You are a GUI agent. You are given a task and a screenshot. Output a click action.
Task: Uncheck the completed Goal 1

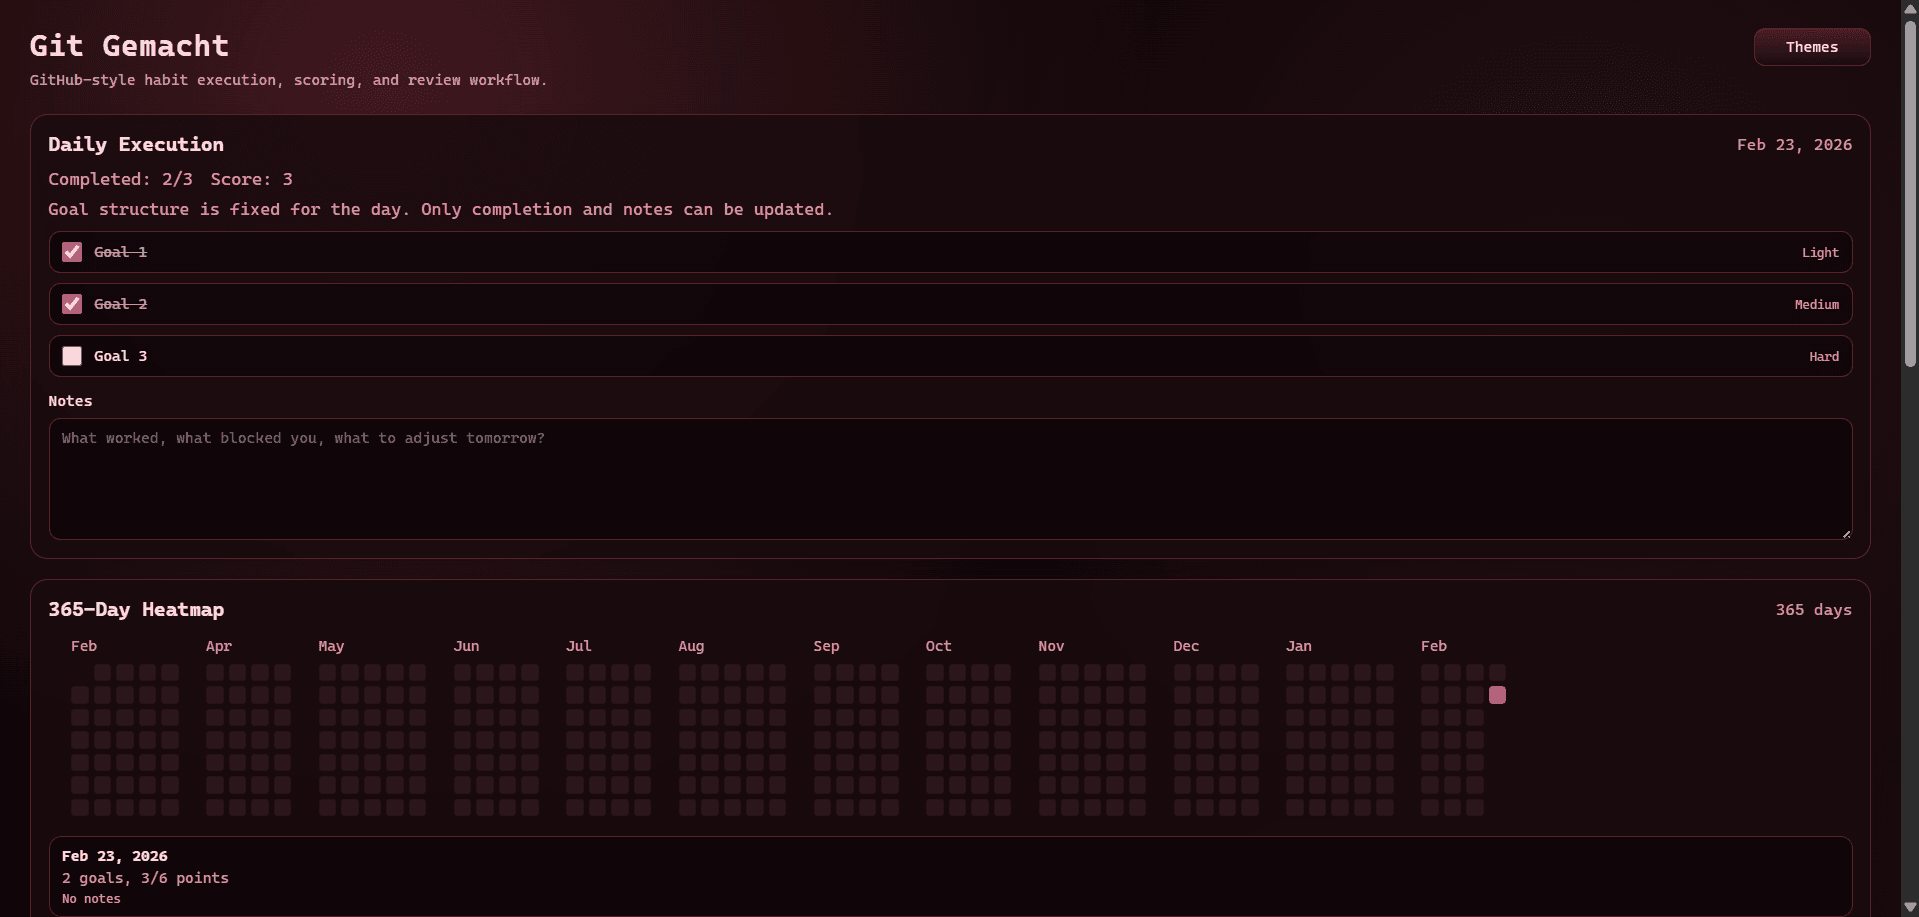71,251
